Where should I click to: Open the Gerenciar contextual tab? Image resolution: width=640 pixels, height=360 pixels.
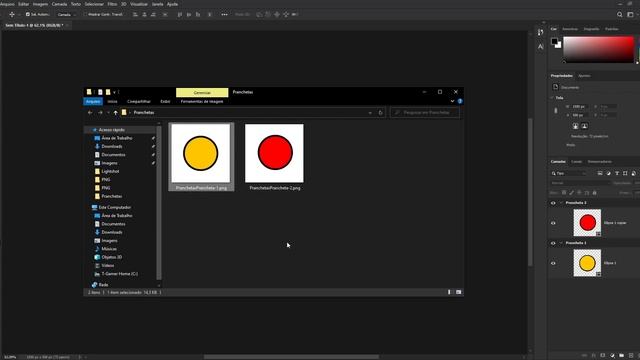202,93
